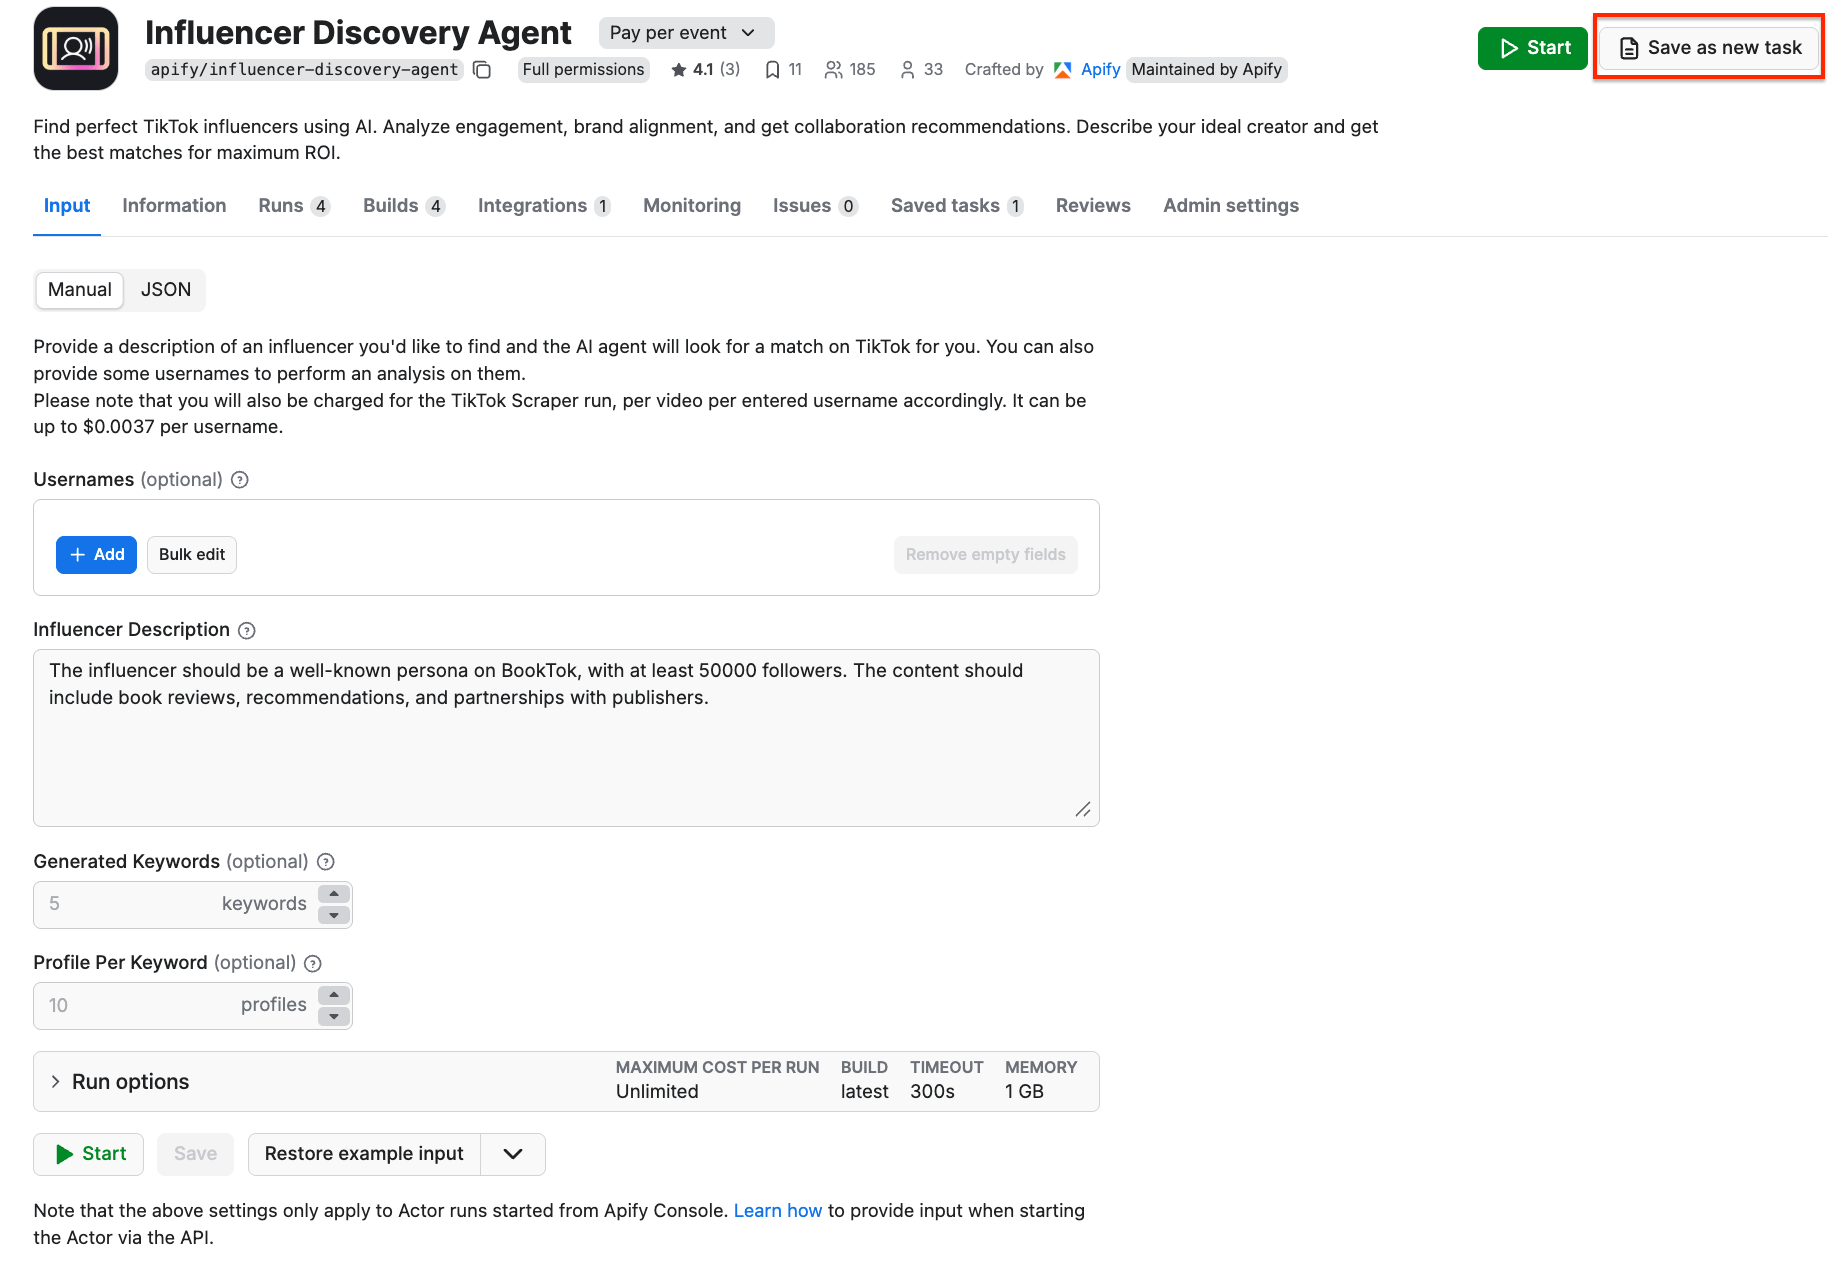
Task: Toggle the Full permissions label
Action: tap(583, 69)
